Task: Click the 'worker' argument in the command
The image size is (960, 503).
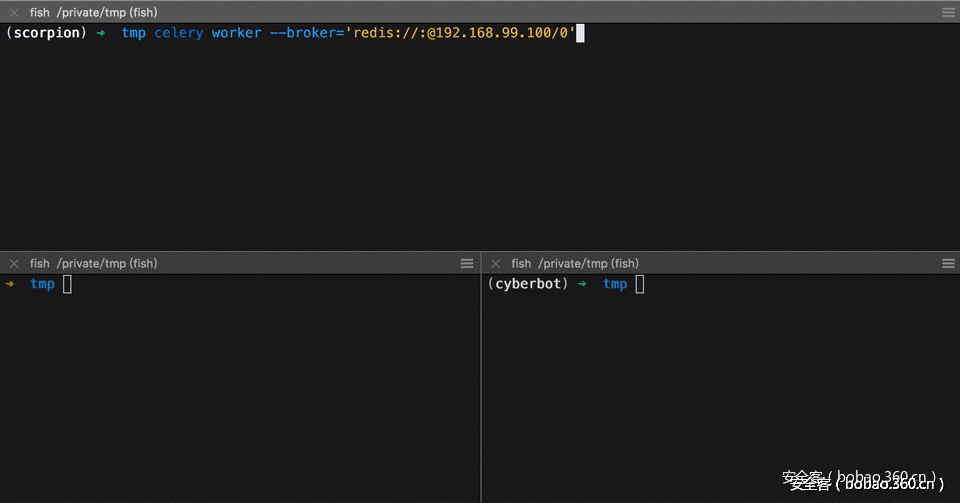Action: [236, 33]
